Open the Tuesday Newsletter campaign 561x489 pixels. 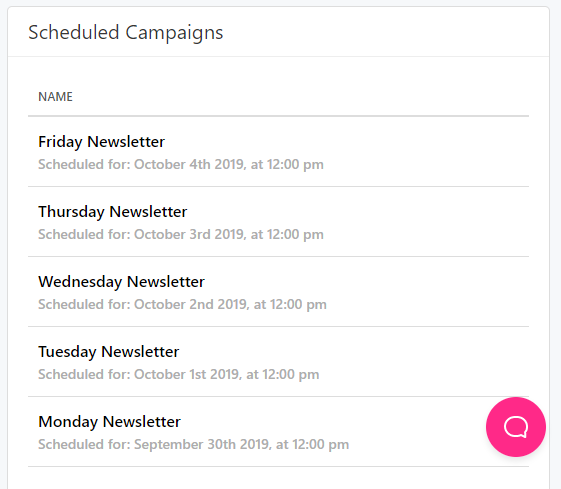click(x=108, y=352)
